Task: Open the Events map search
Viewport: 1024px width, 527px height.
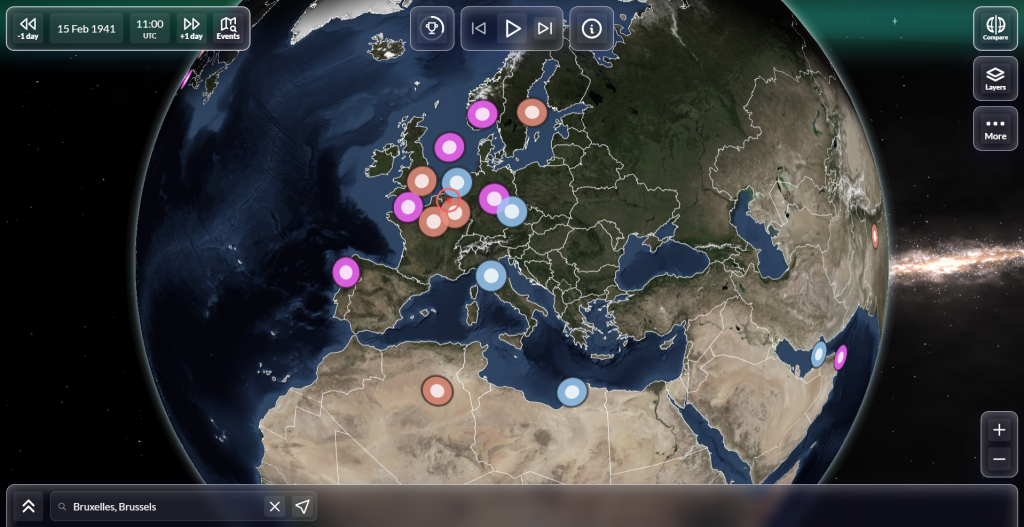Action: pyautogui.click(x=228, y=29)
